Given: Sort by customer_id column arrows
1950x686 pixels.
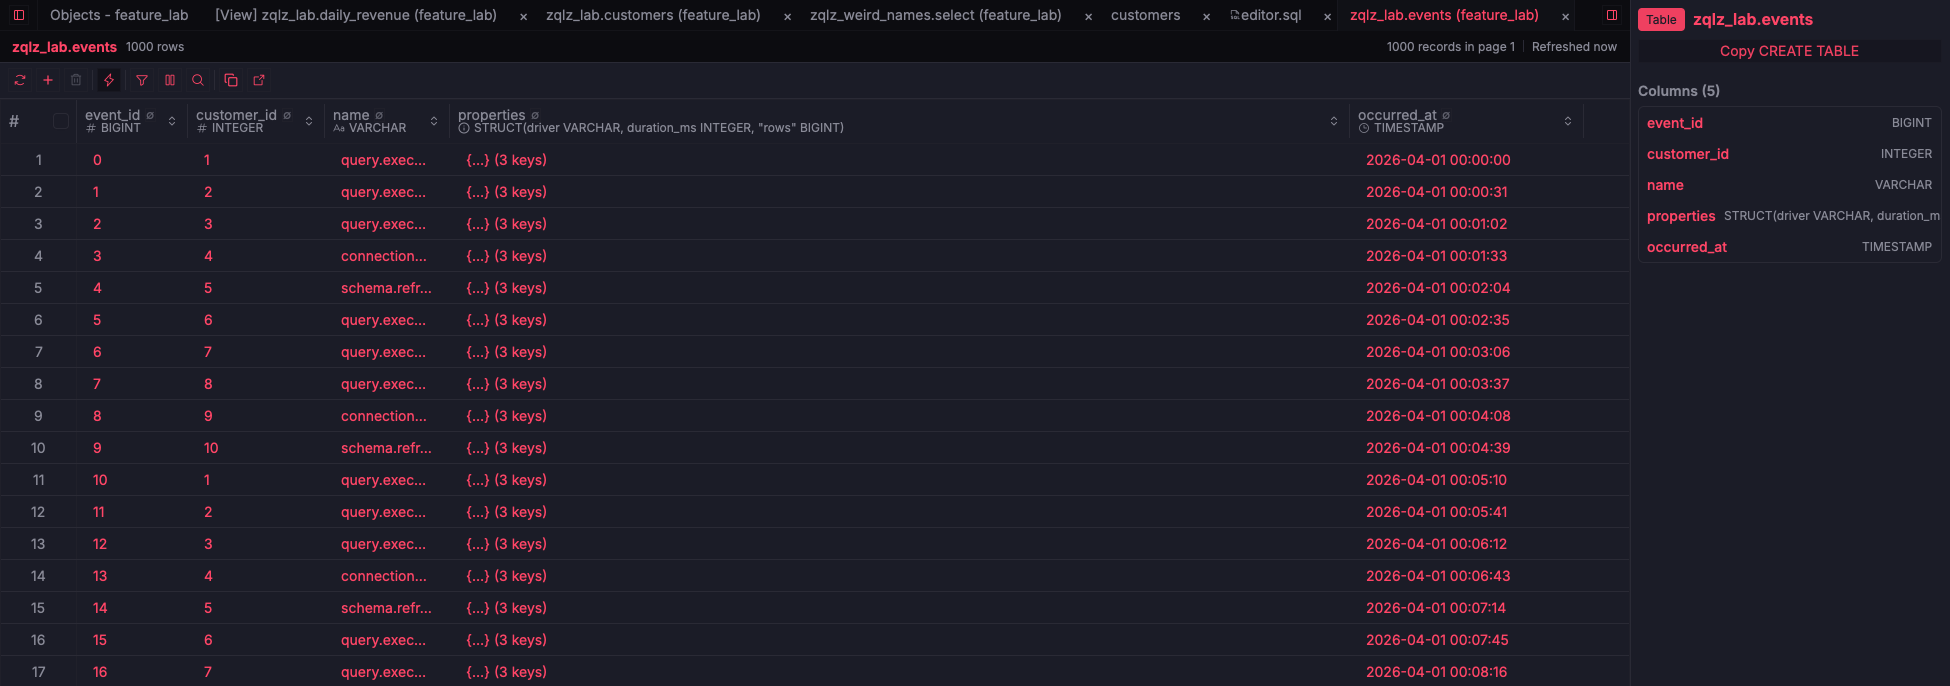Looking at the screenshot, I should click(309, 121).
